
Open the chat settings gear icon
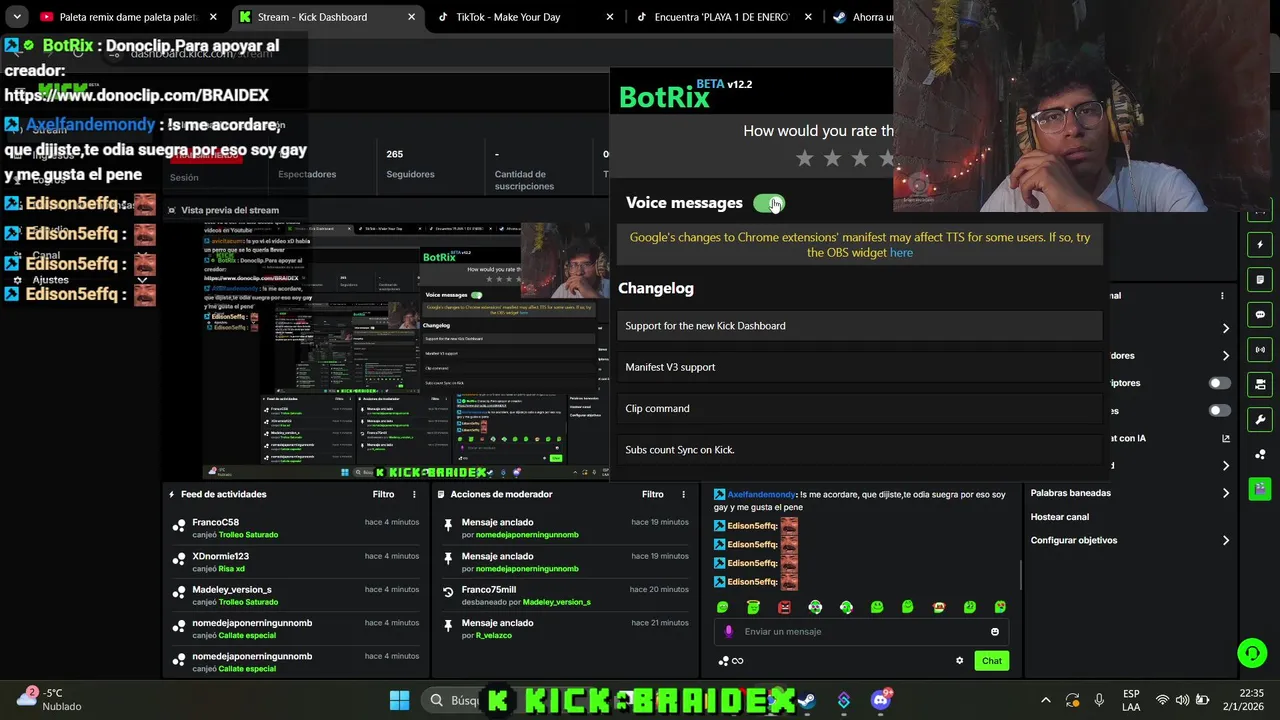959,661
